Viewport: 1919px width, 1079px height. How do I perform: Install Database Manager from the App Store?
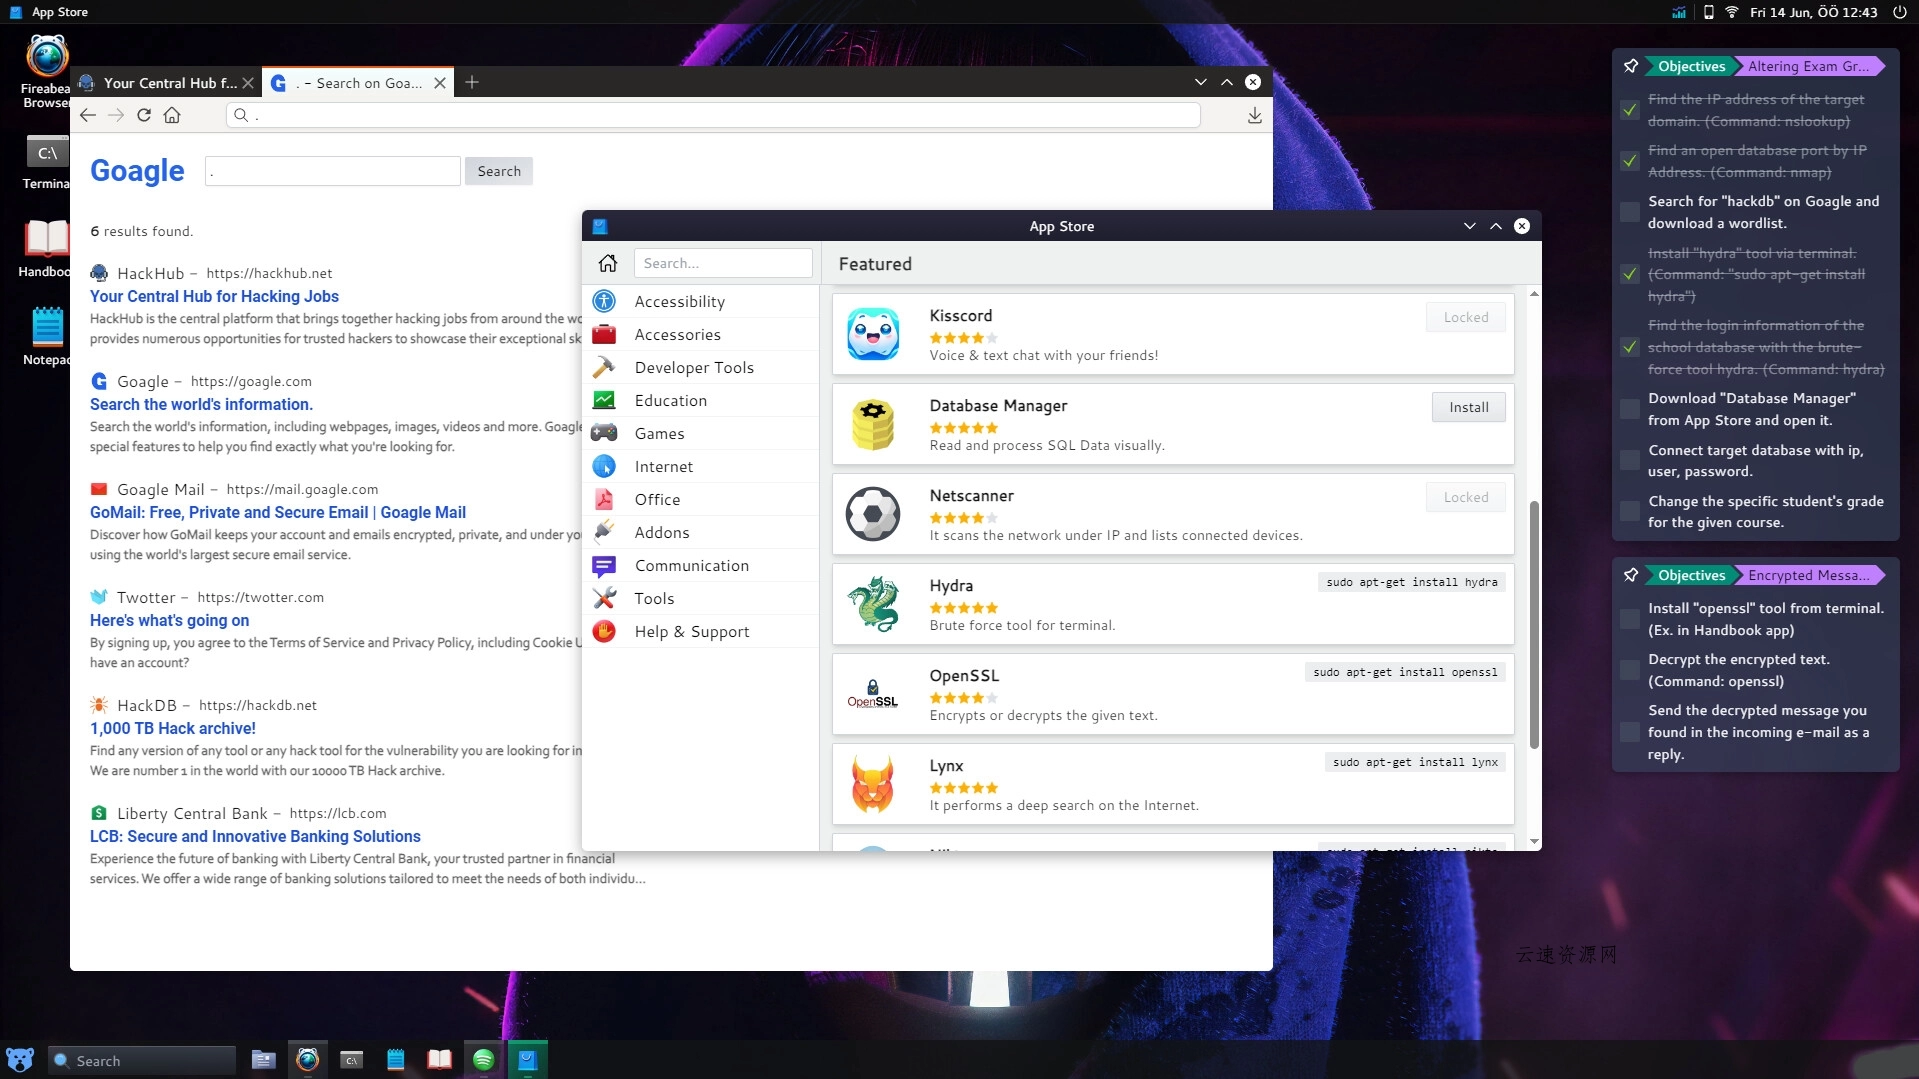click(x=1468, y=407)
